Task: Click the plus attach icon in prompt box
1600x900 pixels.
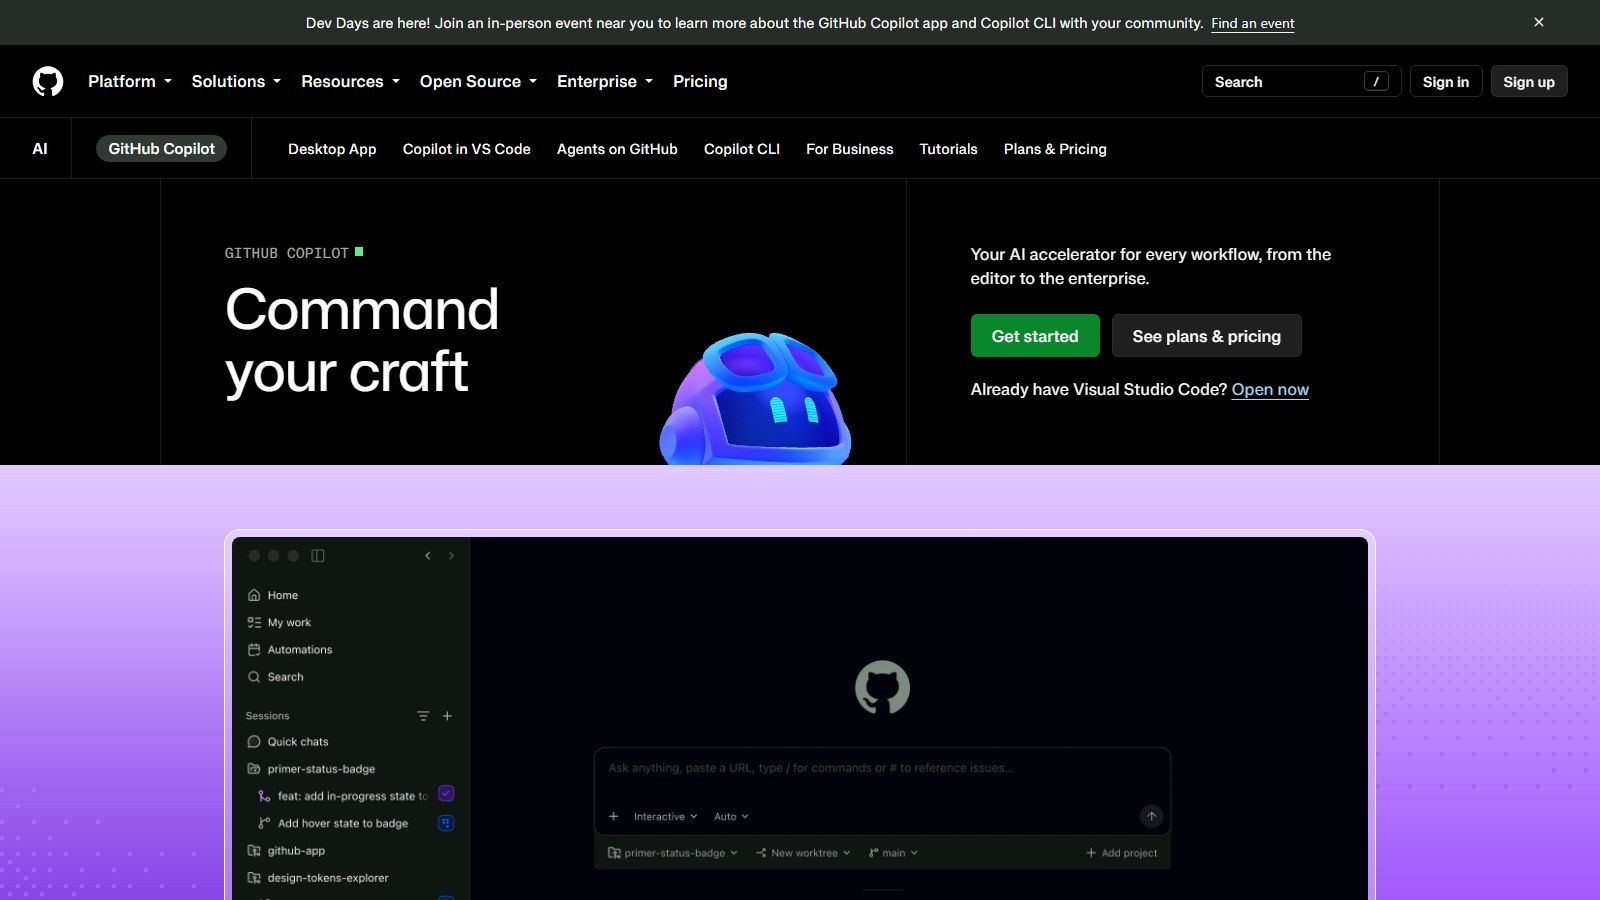Action: click(x=614, y=817)
